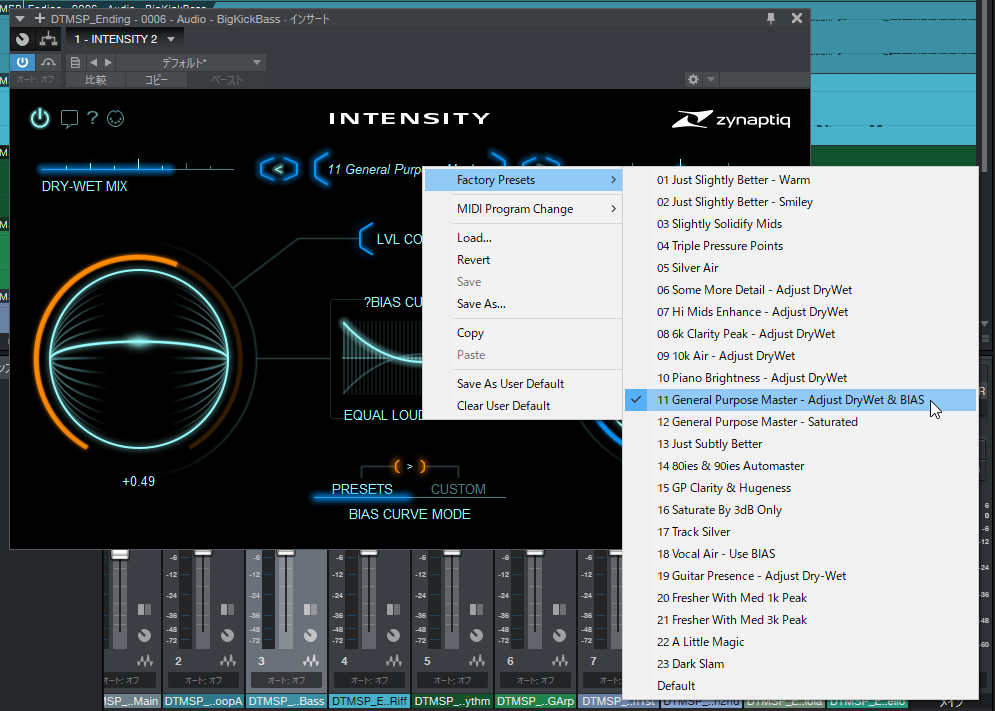
Task: Click previous preset hexagon arrow in INTENSITY
Action: (x=279, y=169)
